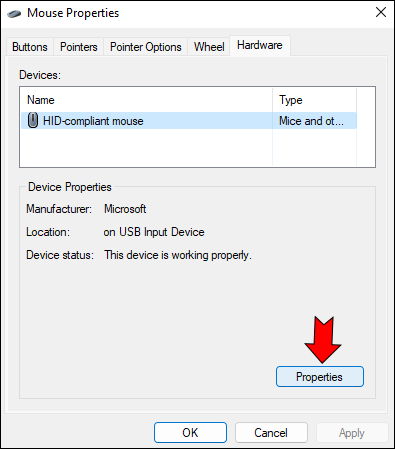This screenshot has width=395, height=449.
Task: Select the HID-compliant mouse device icon
Action: point(33,120)
